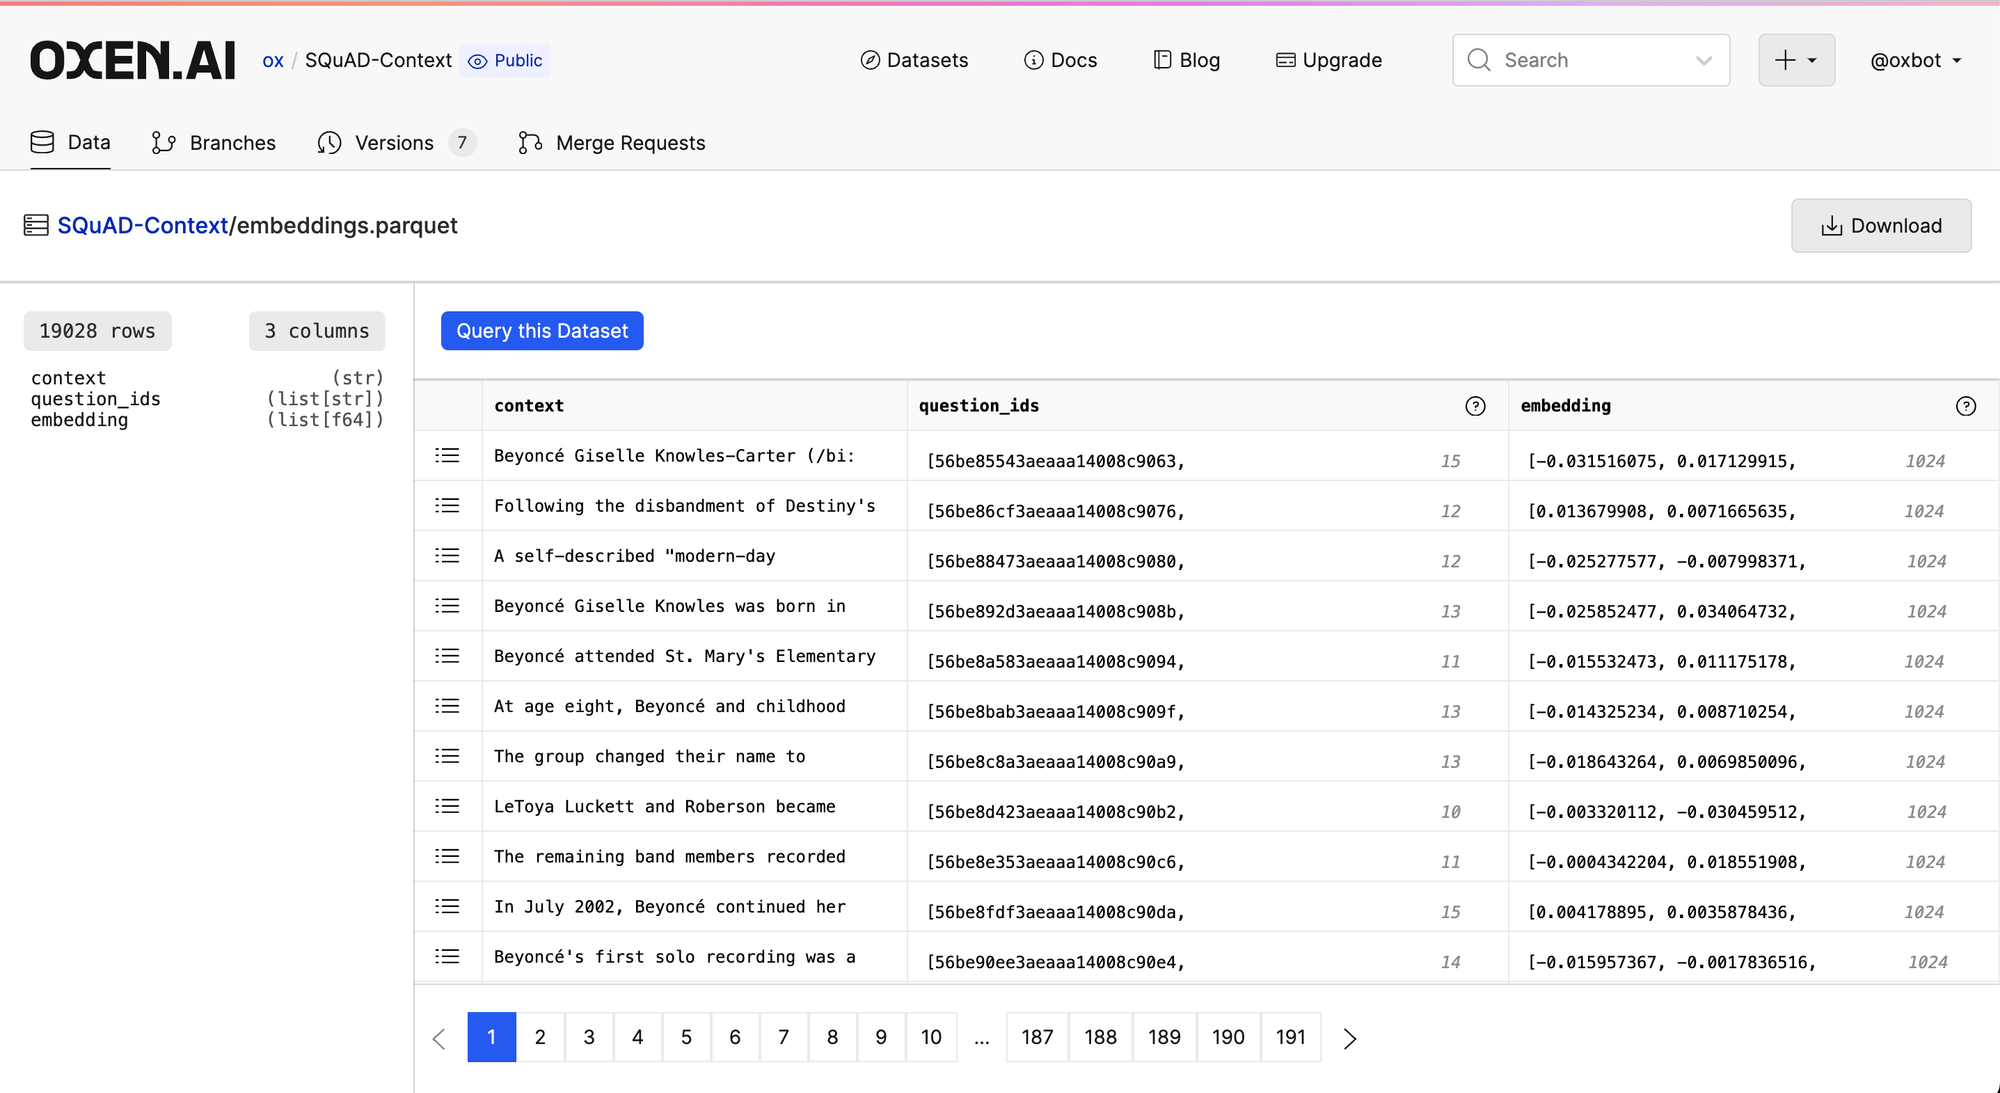2000x1093 pixels.
Task: Go to page 191 in pagination
Action: 1290,1038
